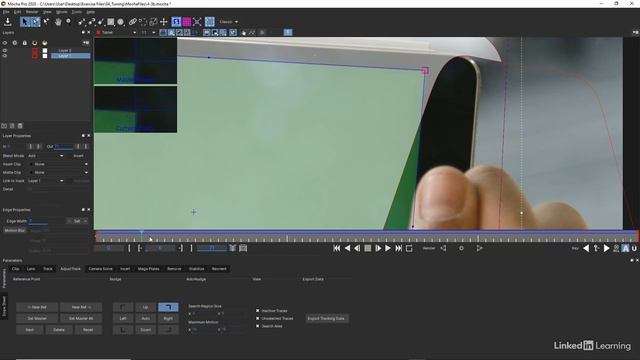Open the View menu
640x360 pixels.
(47, 12)
